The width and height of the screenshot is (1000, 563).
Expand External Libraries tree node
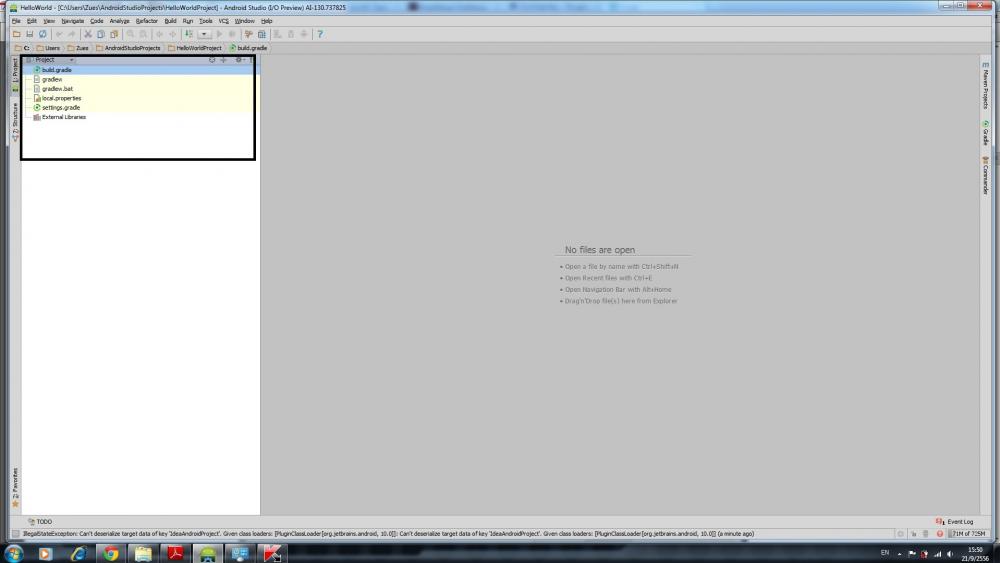[x=63, y=117]
